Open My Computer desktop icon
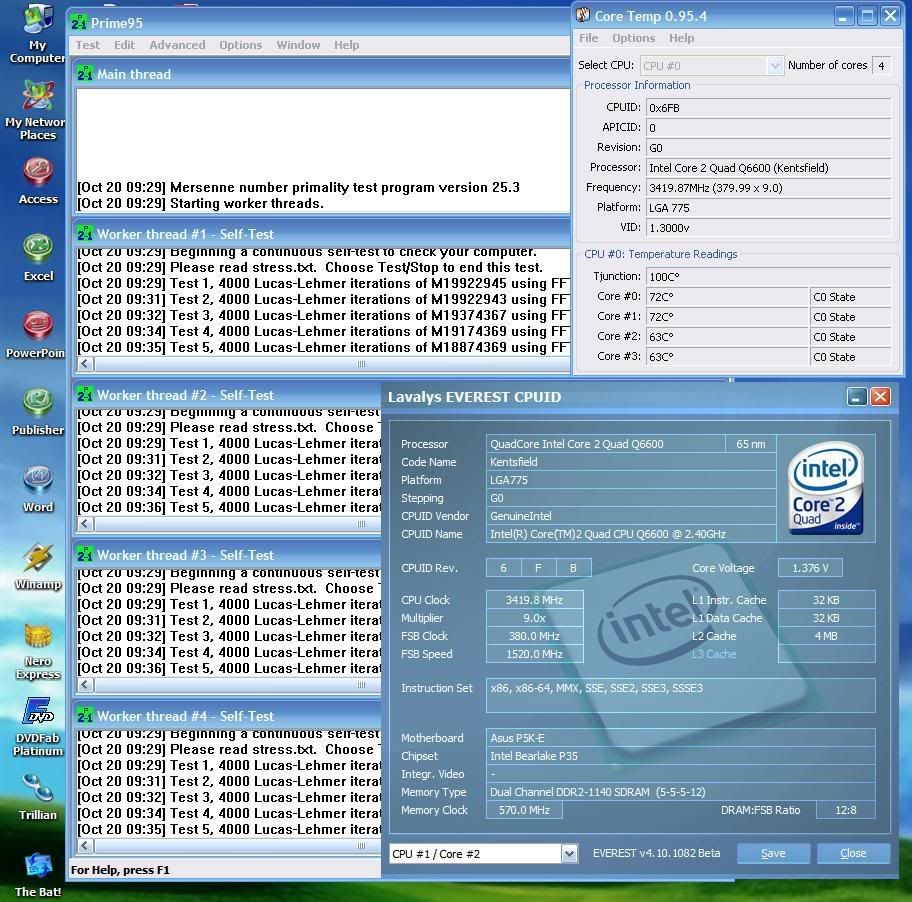 coord(37,34)
